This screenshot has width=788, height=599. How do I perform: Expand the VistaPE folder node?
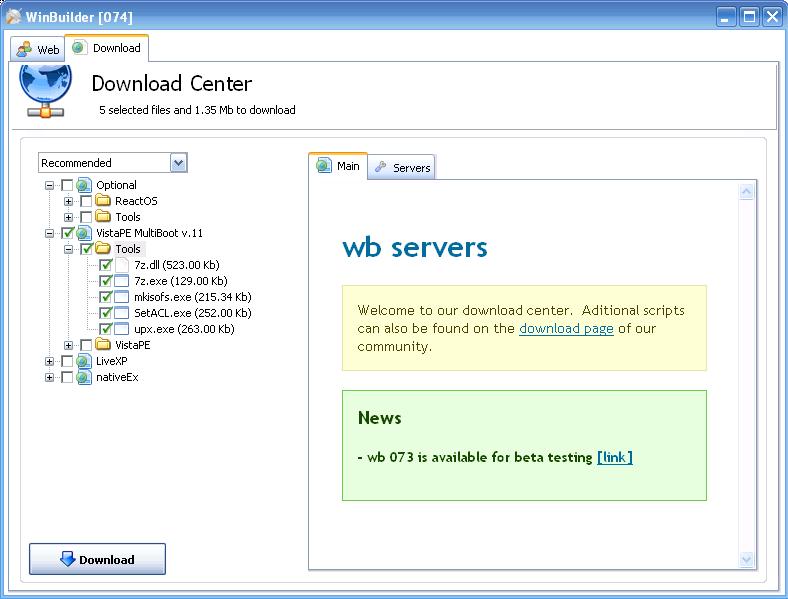tap(68, 345)
